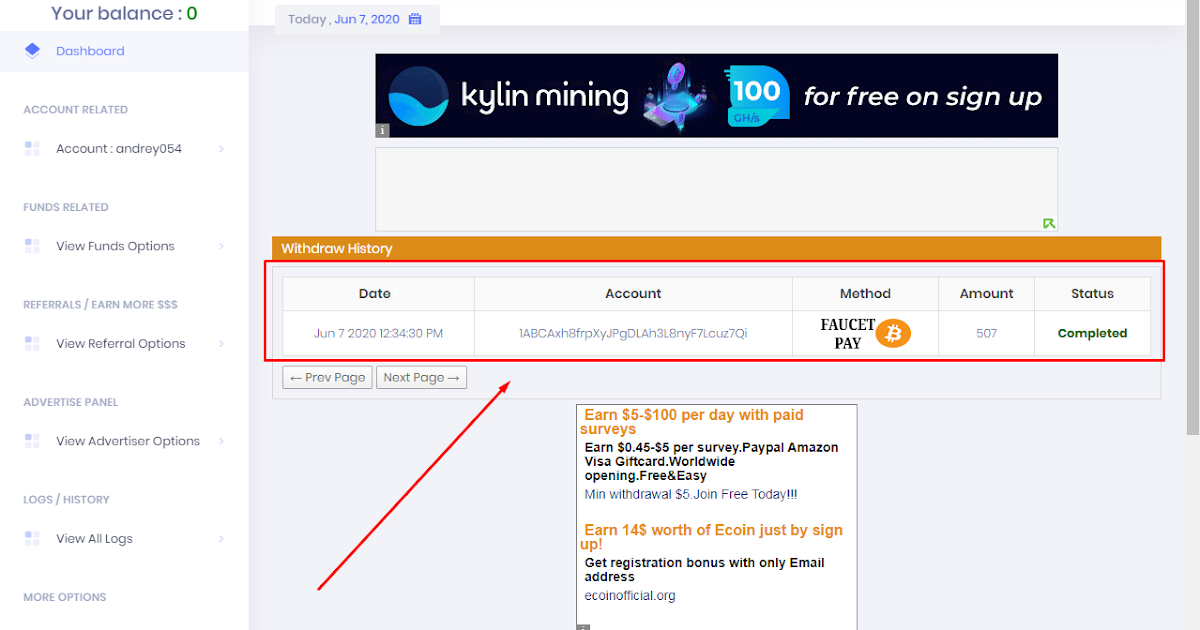Click the View Advertiser Options icon
Image resolution: width=1200 pixels, height=630 pixels.
(32, 441)
